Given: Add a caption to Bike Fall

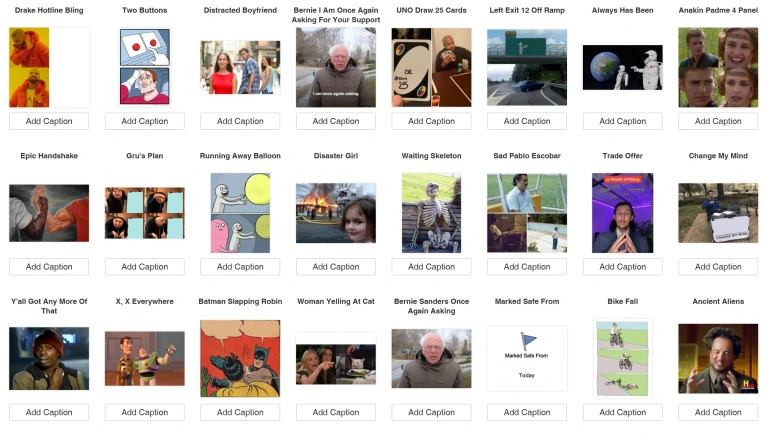Looking at the screenshot, I should coord(623,412).
